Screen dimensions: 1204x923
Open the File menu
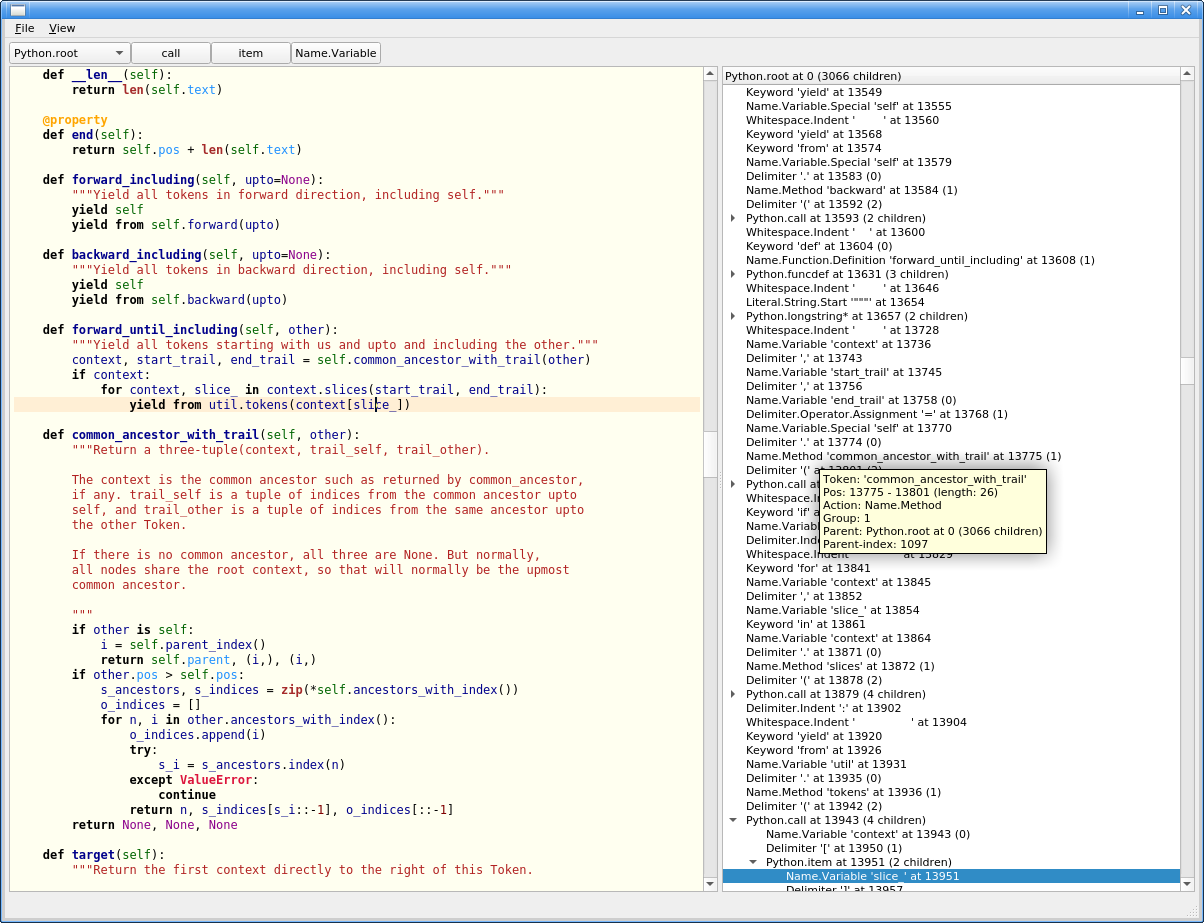[x=24, y=28]
